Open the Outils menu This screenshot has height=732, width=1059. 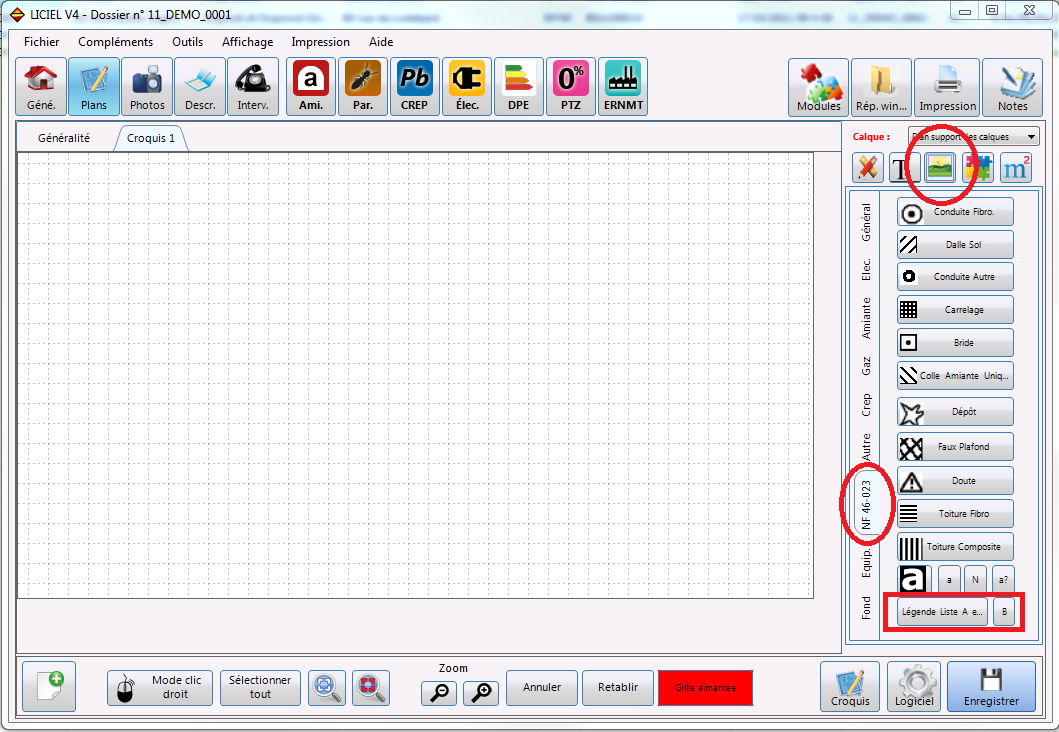(x=187, y=42)
